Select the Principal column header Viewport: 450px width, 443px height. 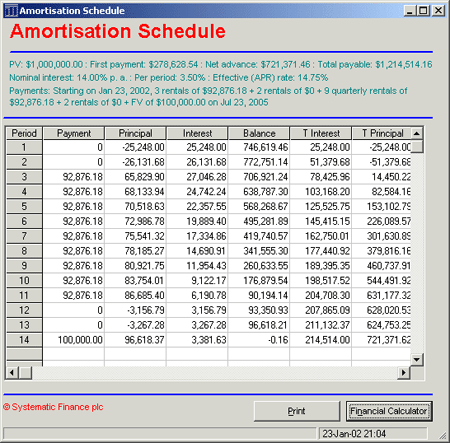point(136,133)
